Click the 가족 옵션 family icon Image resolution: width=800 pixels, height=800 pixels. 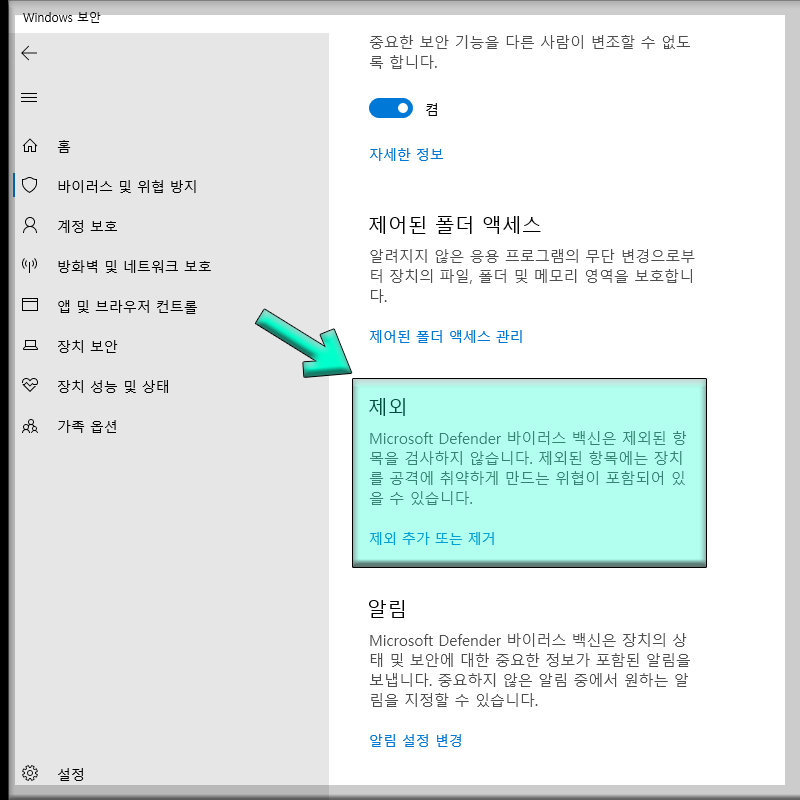tap(30, 426)
